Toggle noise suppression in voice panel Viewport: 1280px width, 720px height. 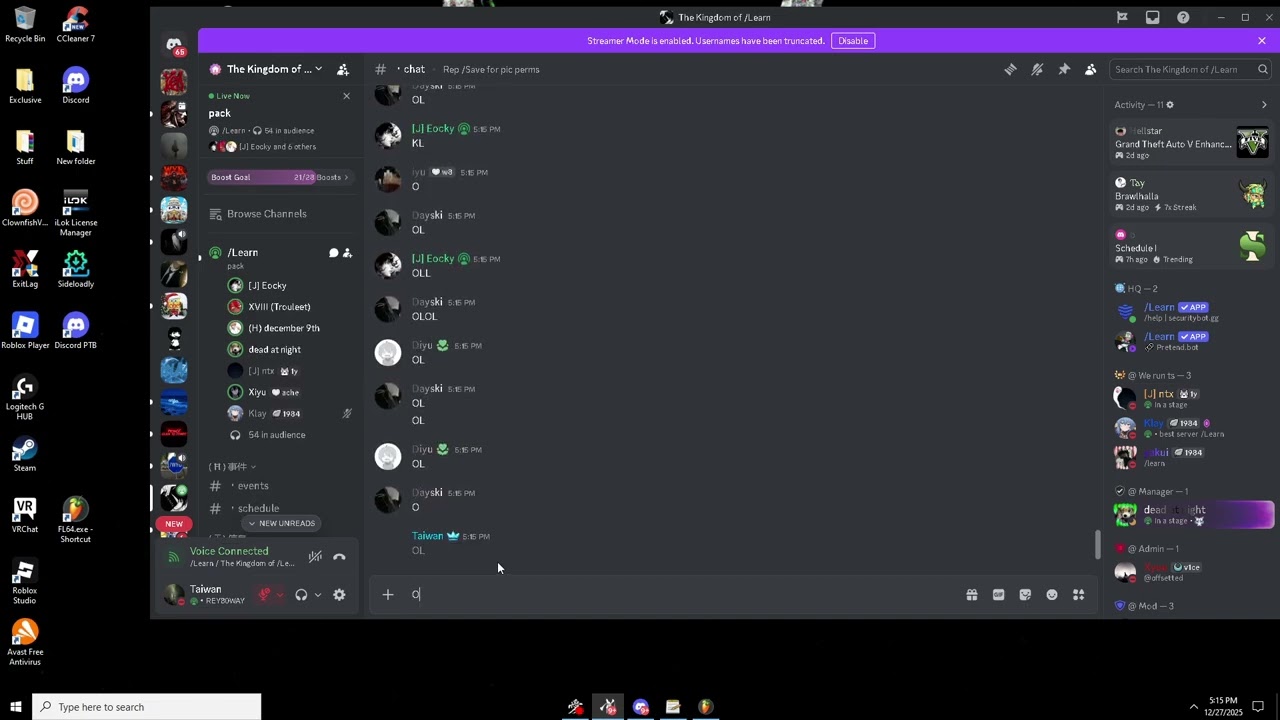point(315,557)
